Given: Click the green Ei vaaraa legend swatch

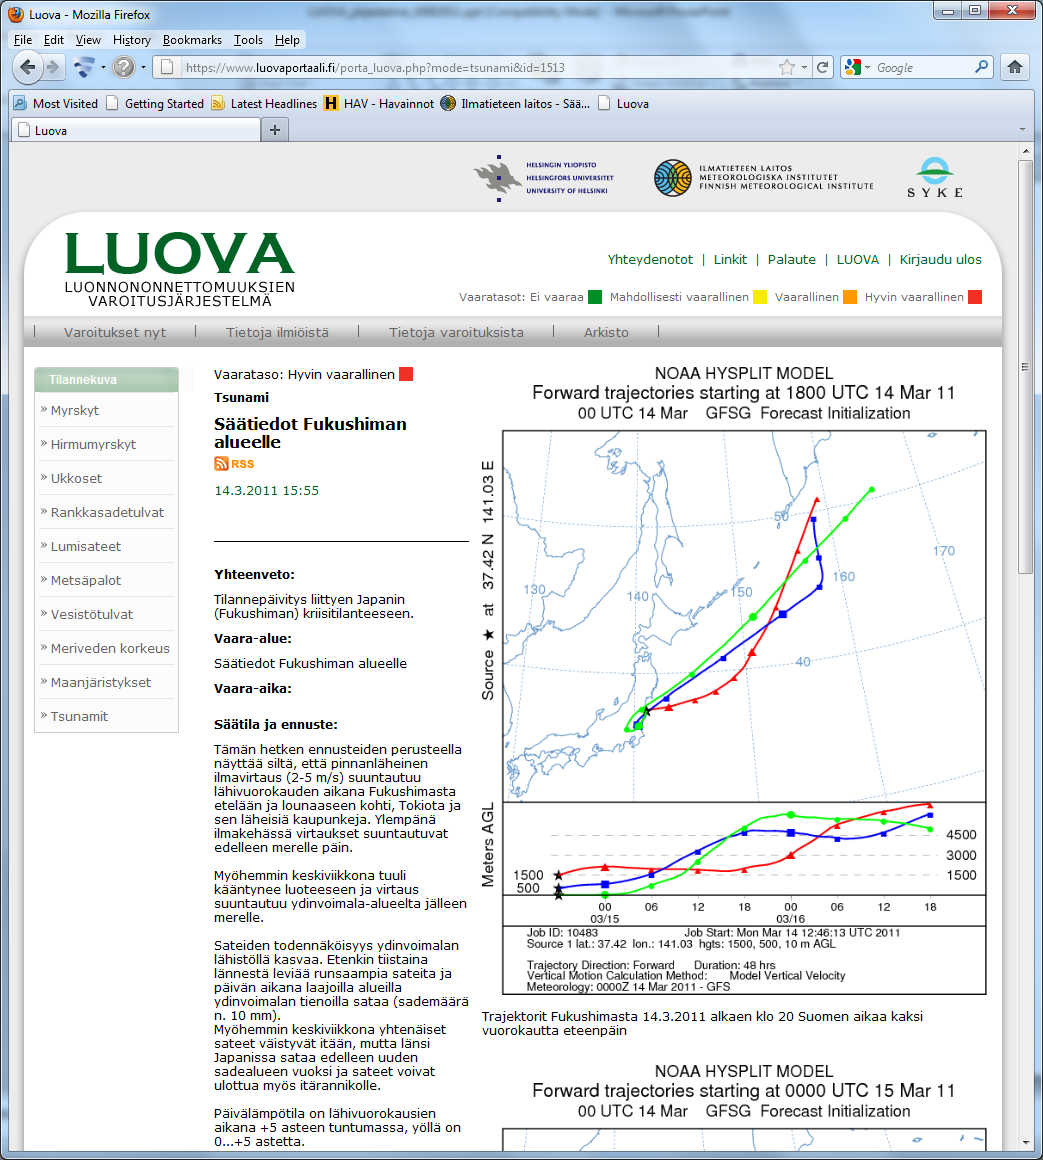Looking at the screenshot, I should coord(595,297).
